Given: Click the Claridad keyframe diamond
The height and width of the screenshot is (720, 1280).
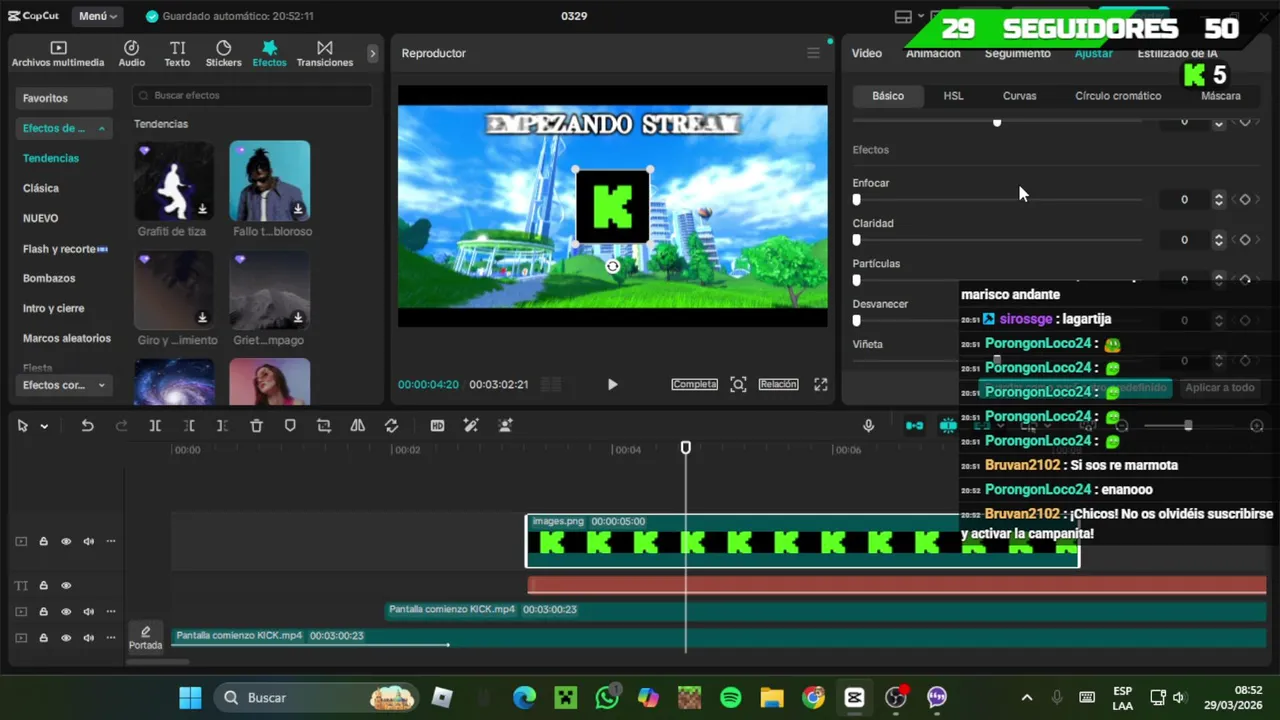Looking at the screenshot, I should tap(1245, 239).
